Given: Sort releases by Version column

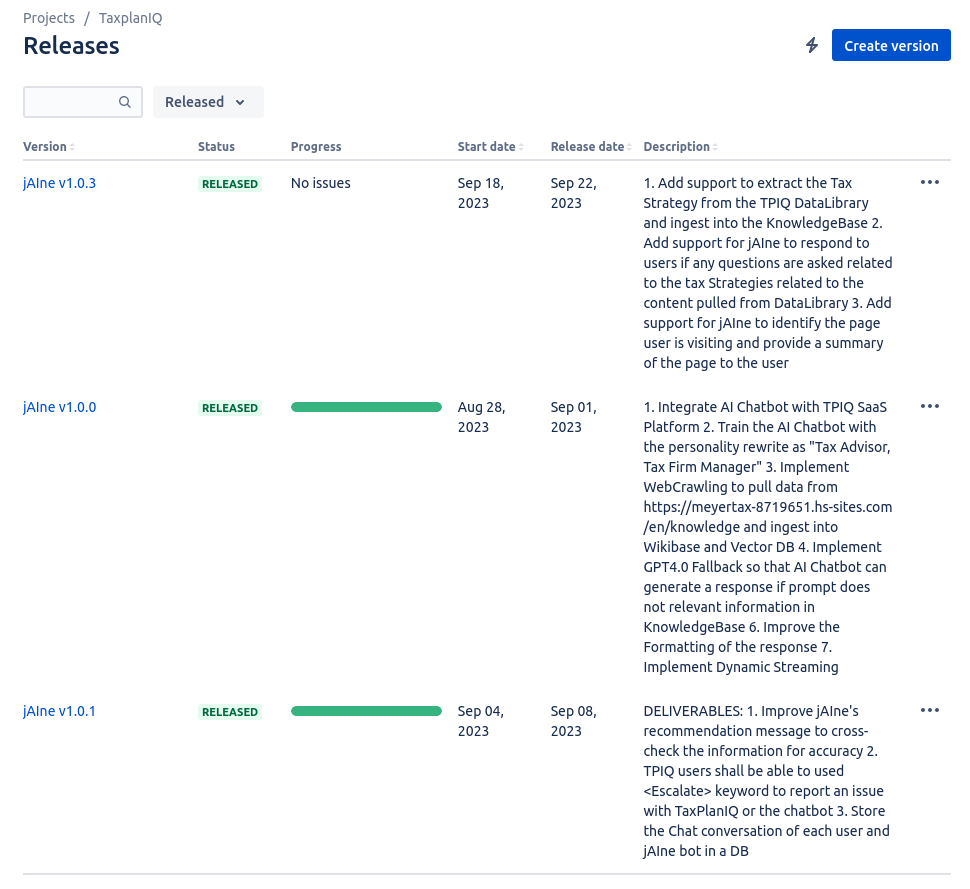Looking at the screenshot, I should 49,147.
